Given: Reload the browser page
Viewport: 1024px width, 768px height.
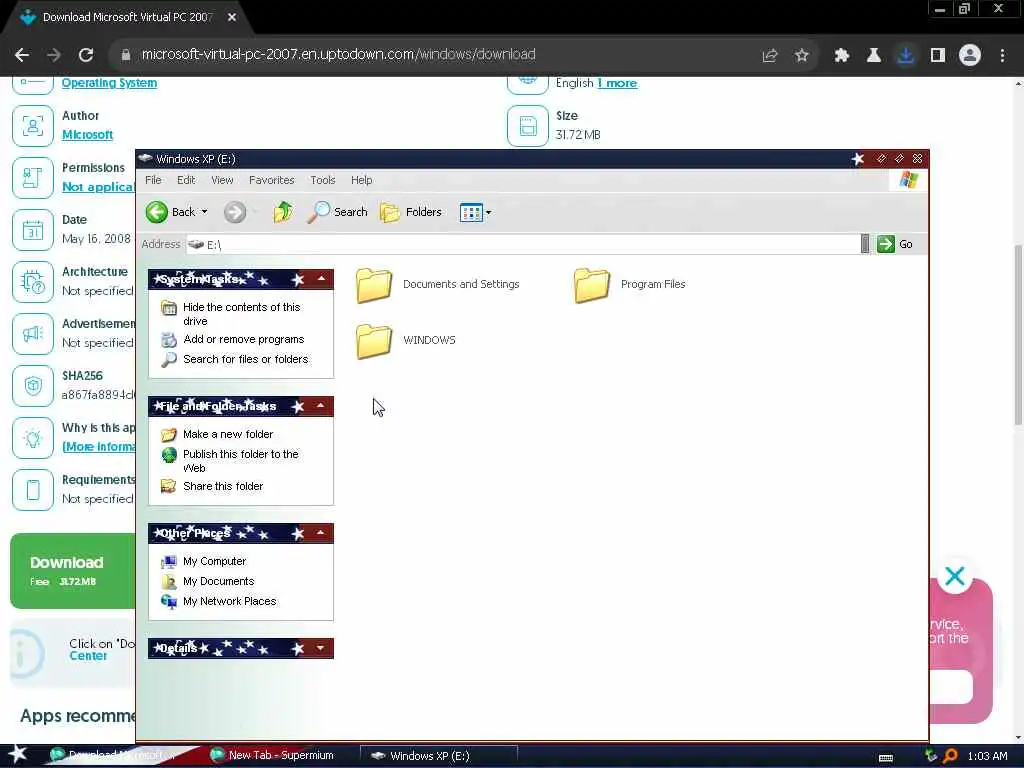Looking at the screenshot, I should [x=86, y=55].
